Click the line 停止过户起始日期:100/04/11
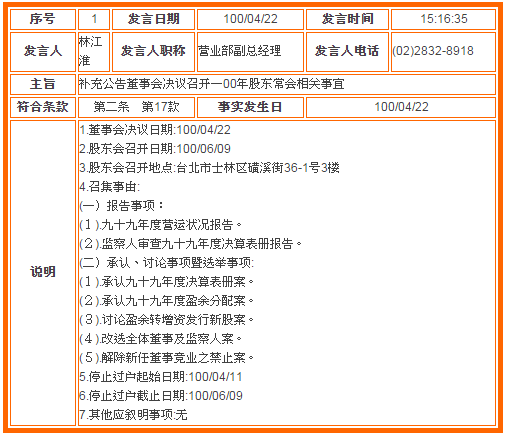This screenshot has height=435, width=507. pyautogui.click(x=161, y=377)
